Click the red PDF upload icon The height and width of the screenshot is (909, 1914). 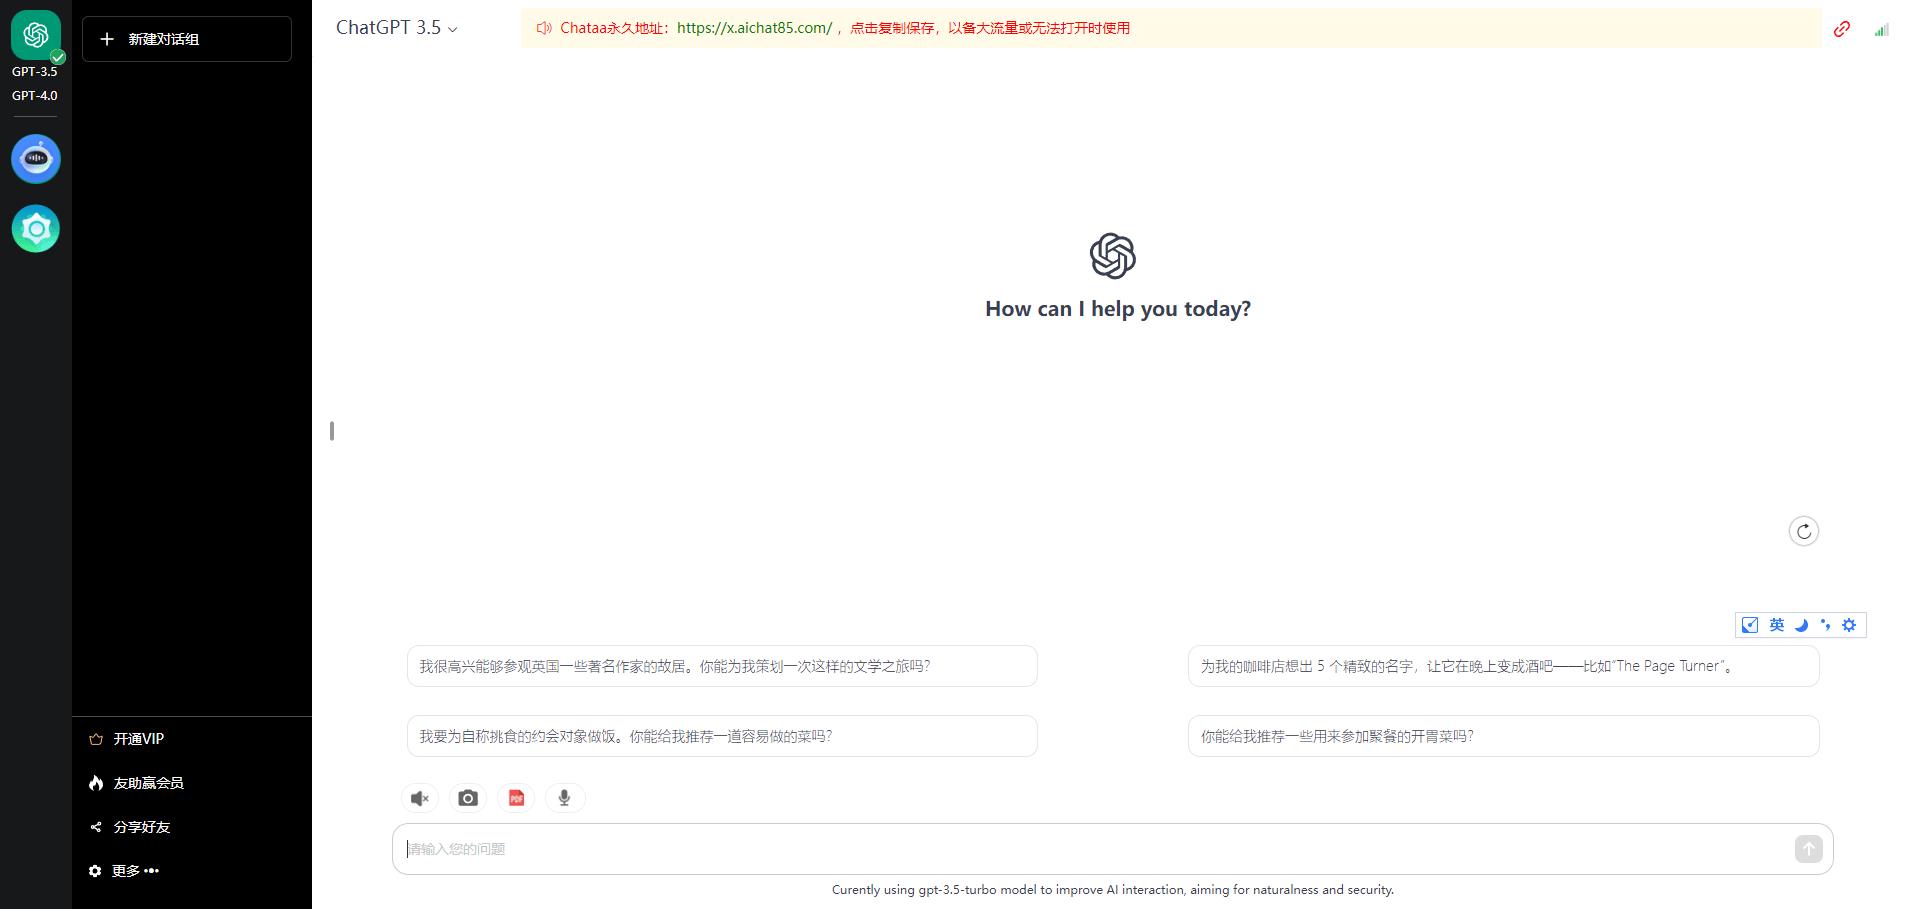point(516,798)
